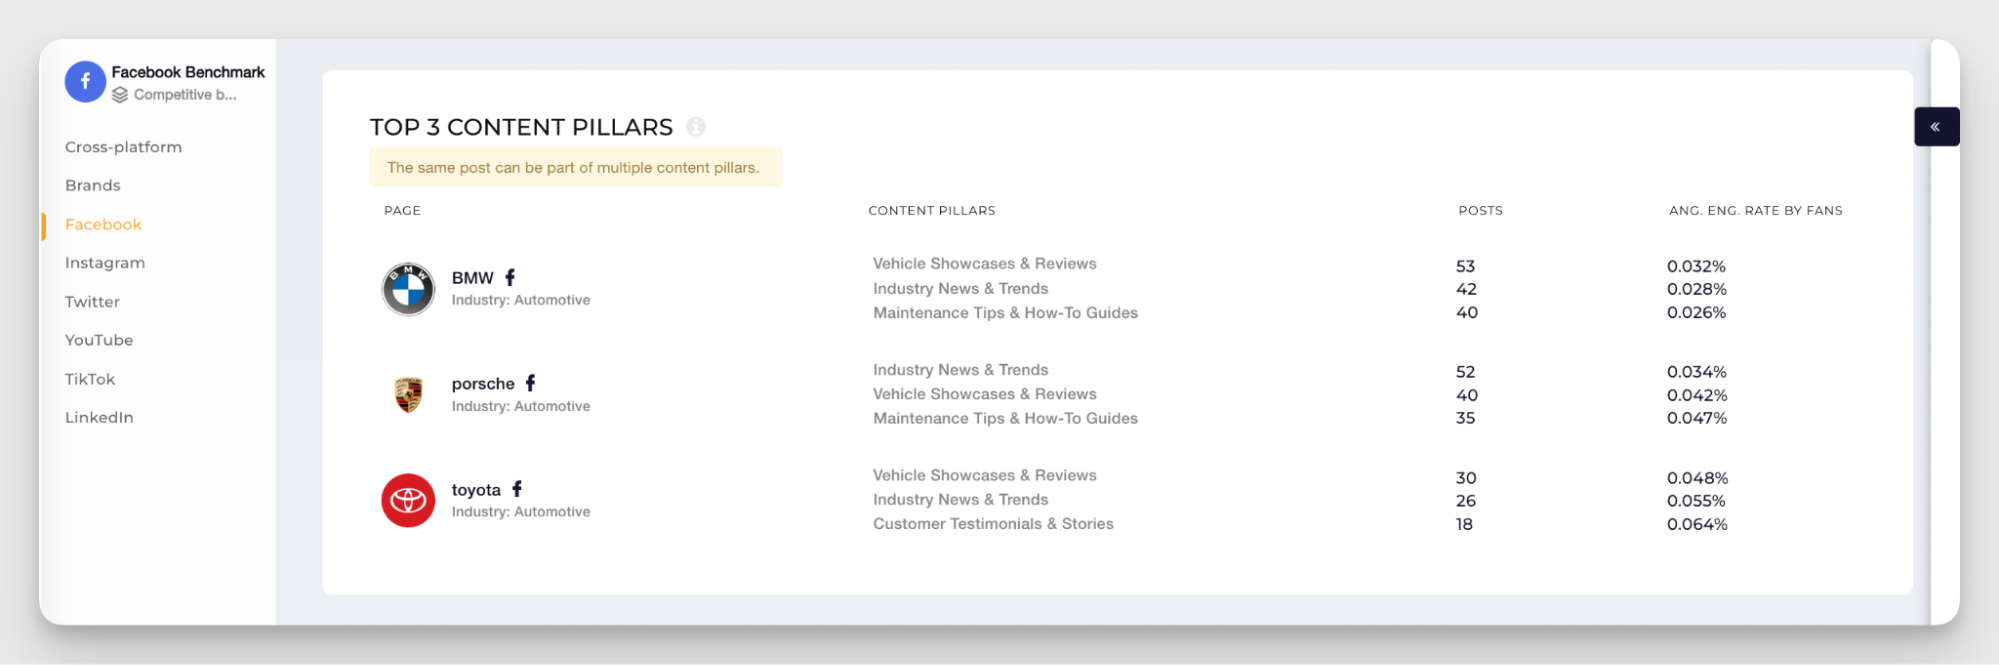Click the layers icon beside Competitive benchmark
This screenshot has height=665, width=1999.
[x=120, y=95]
